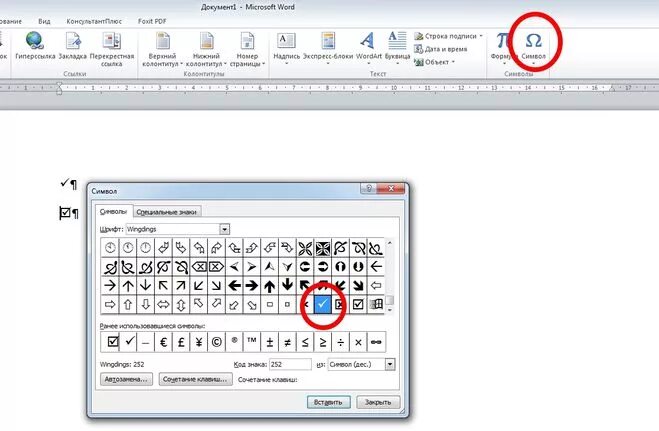
Task: Click the Формула pi icon
Action: (501, 41)
